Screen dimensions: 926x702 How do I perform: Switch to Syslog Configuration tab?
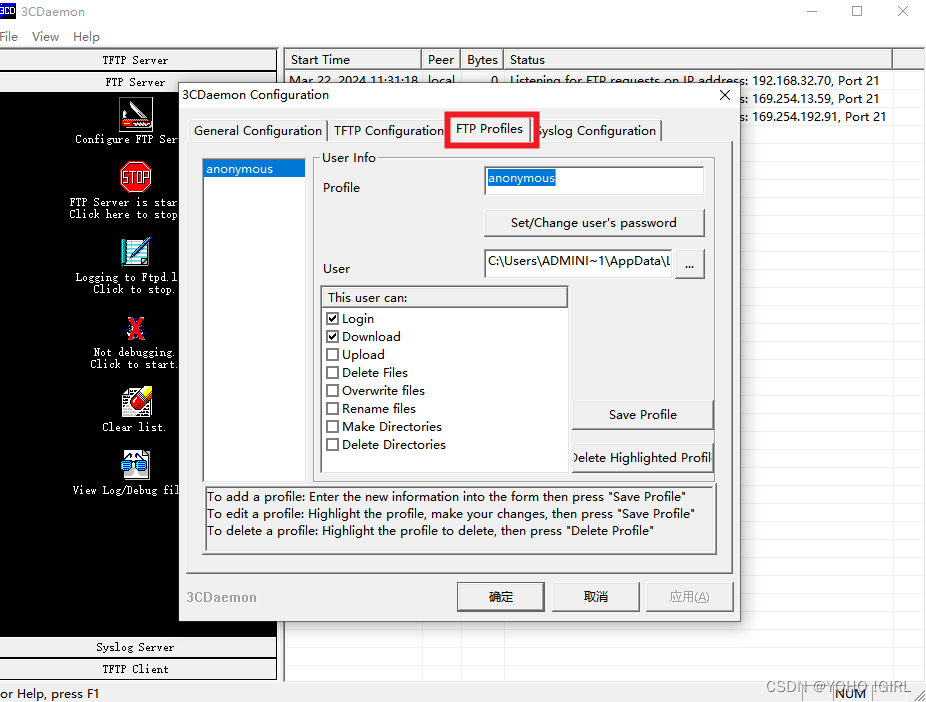pos(597,130)
